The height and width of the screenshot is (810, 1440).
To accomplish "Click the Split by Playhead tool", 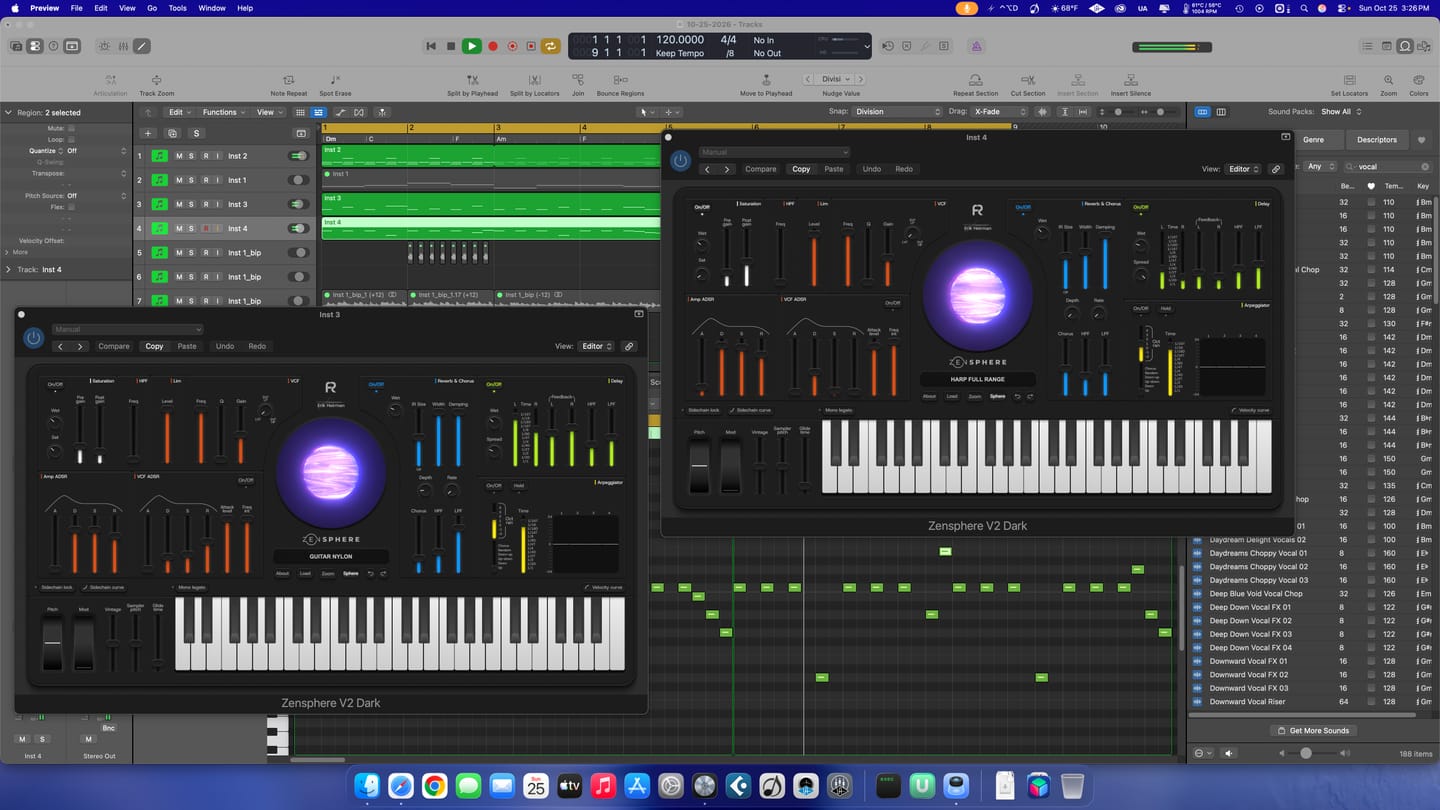I will 472,85.
